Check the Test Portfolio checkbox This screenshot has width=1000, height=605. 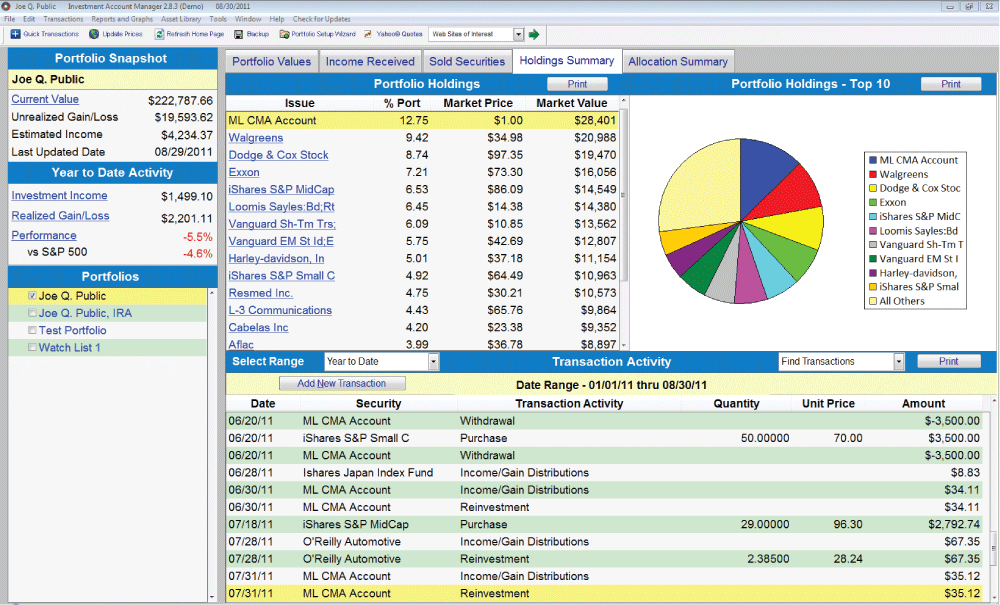[x=32, y=330]
